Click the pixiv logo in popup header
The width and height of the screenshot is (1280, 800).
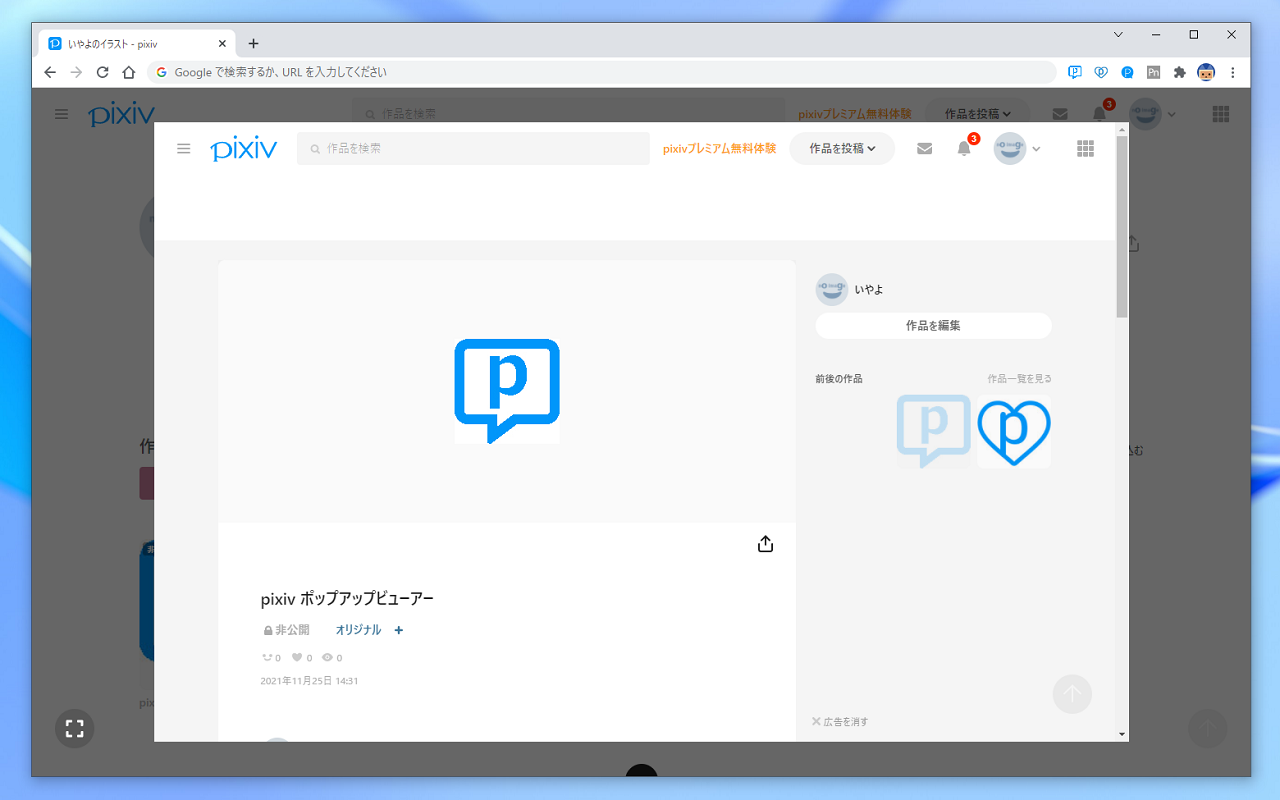(x=244, y=149)
